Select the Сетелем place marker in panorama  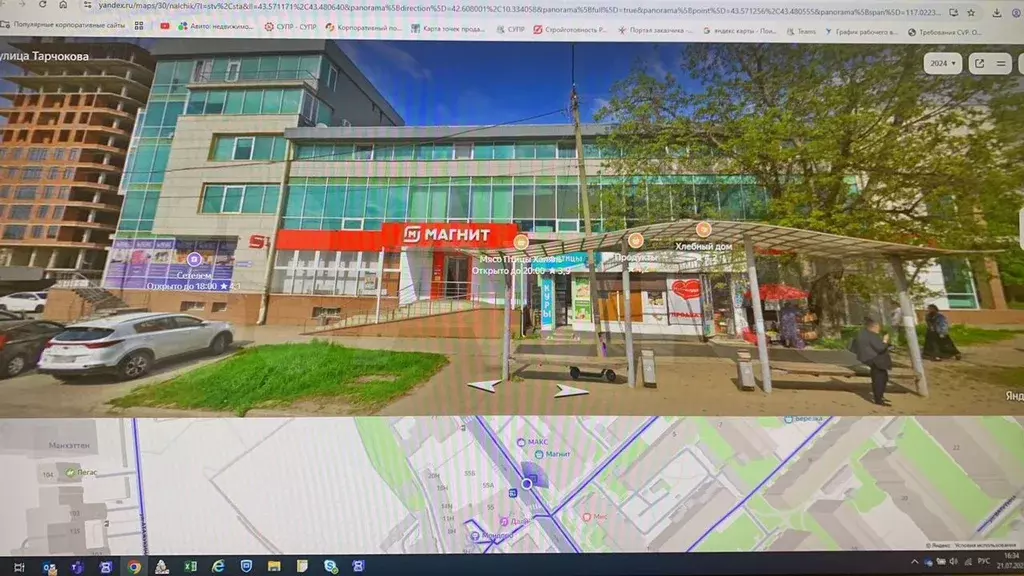coord(194,260)
